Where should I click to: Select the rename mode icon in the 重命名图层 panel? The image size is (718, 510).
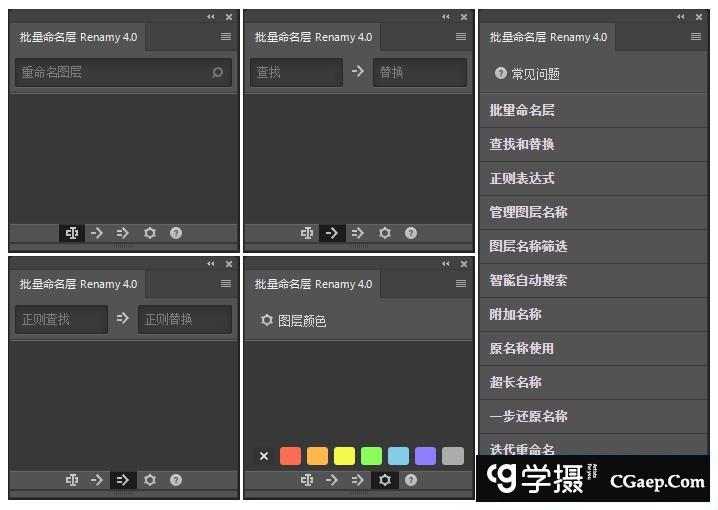tap(72, 233)
